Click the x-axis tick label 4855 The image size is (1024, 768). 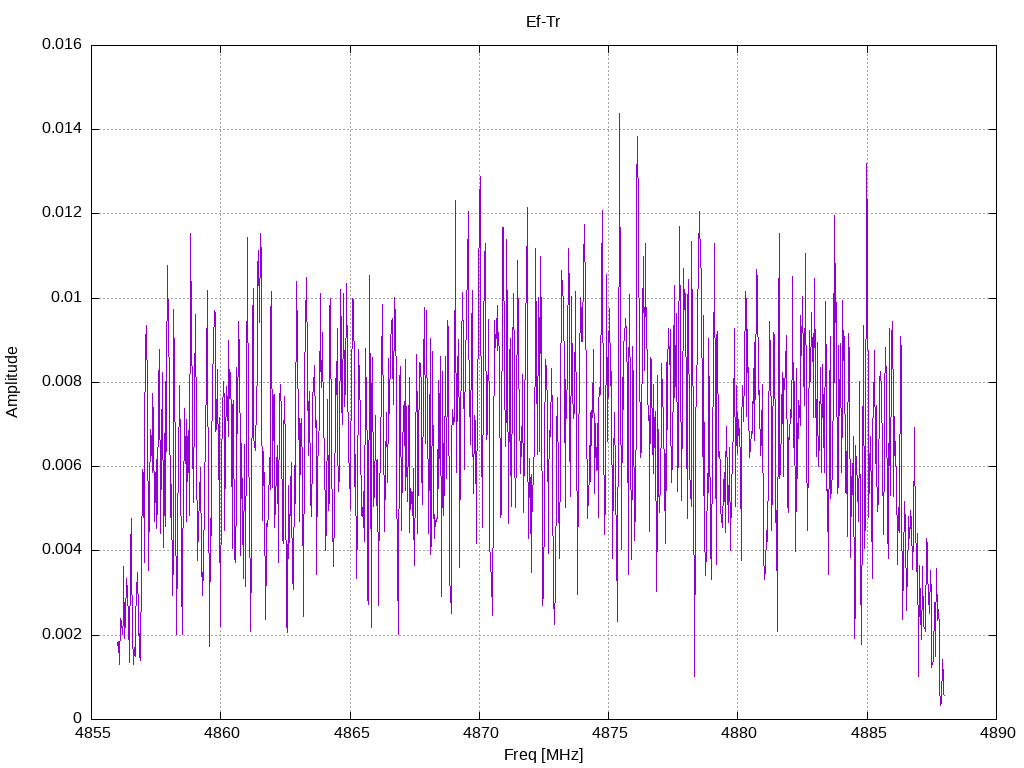[x=91, y=733]
